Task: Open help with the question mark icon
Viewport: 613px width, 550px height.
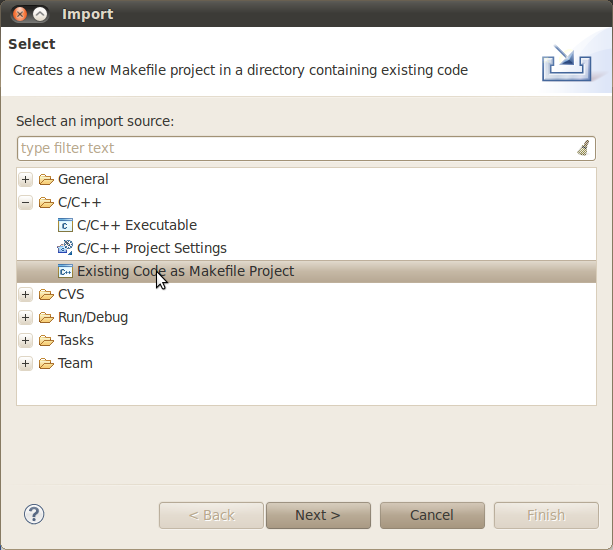Action: tap(34, 514)
